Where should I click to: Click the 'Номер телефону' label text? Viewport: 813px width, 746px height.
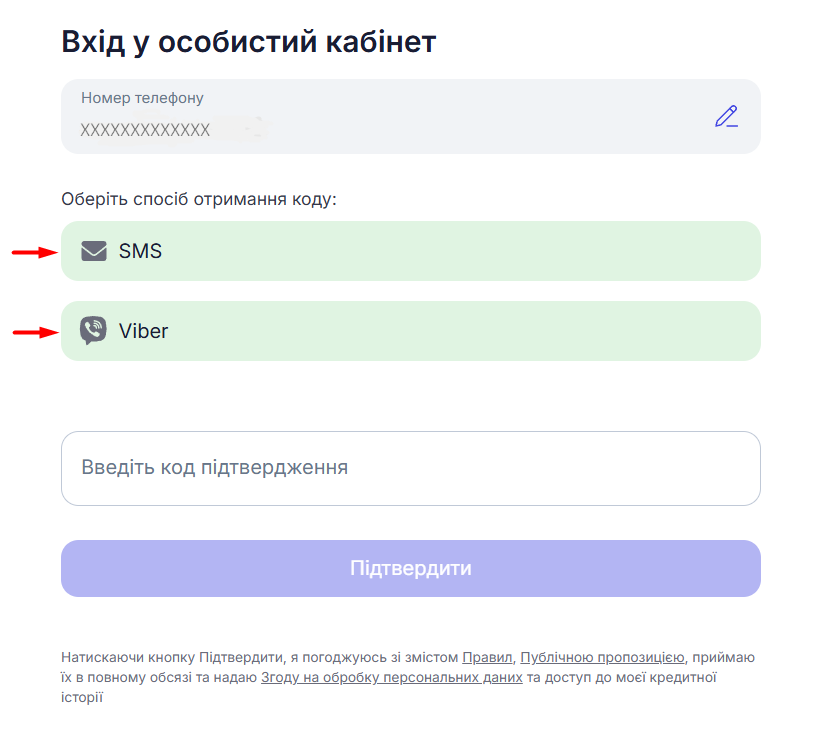pyautogui.click(x=142, y=98)
